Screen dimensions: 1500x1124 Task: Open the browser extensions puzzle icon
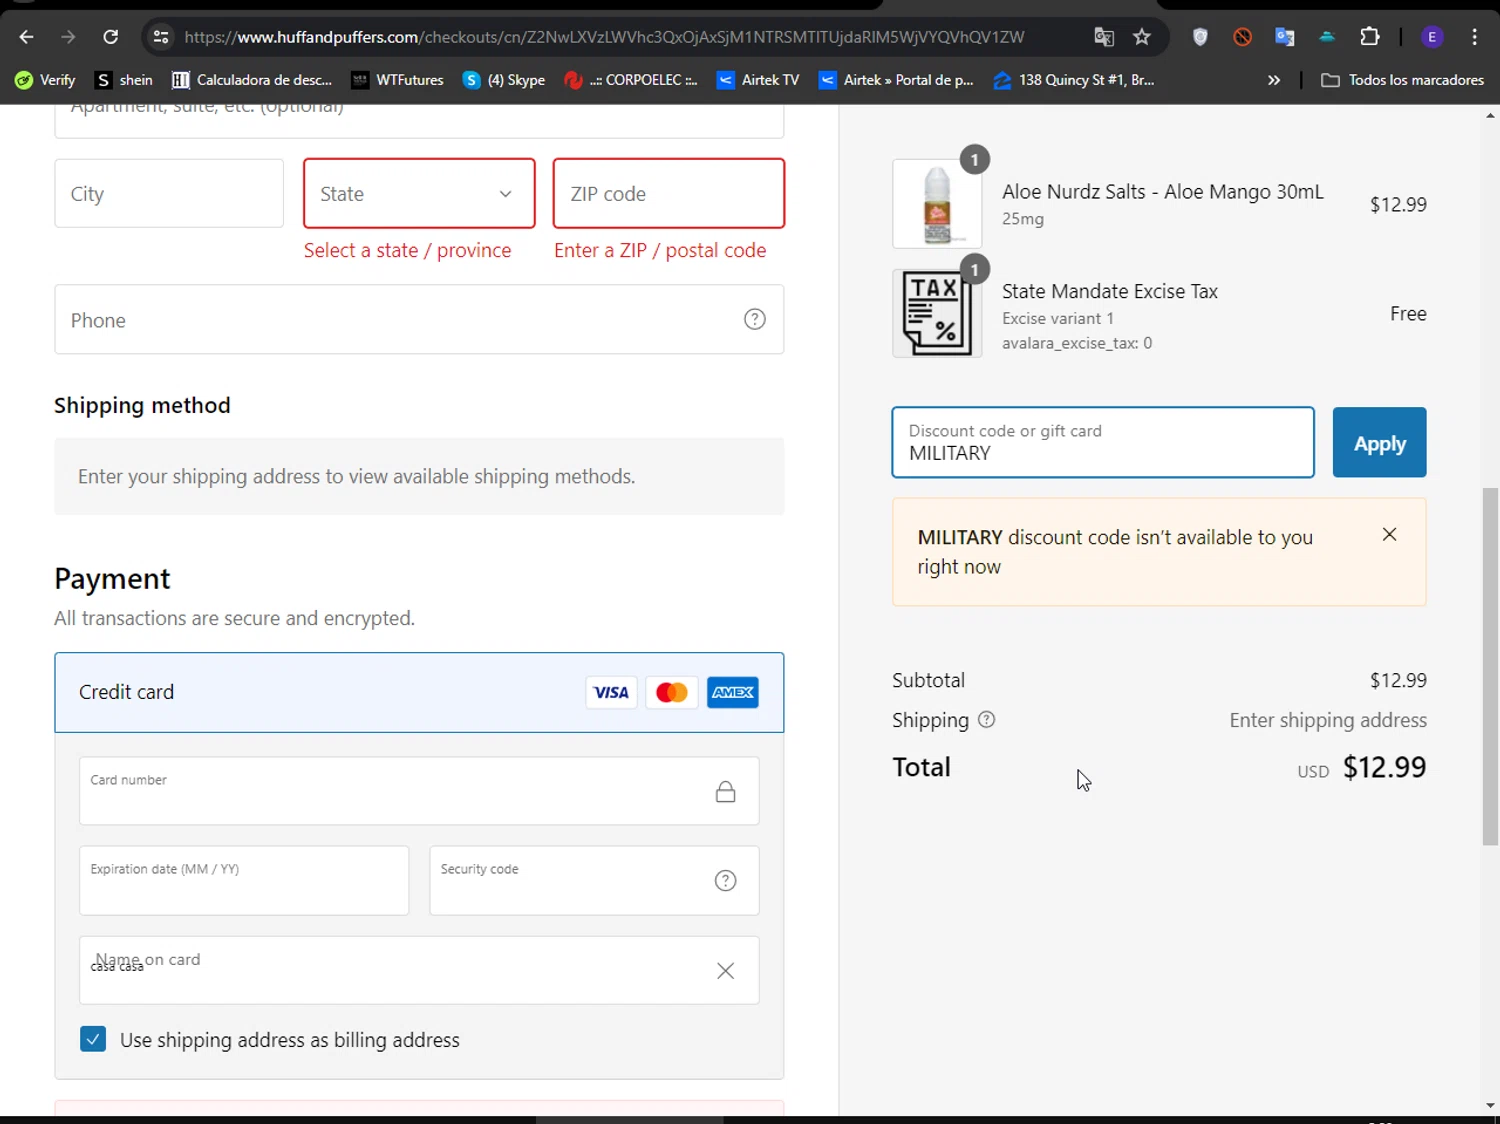1370,37
